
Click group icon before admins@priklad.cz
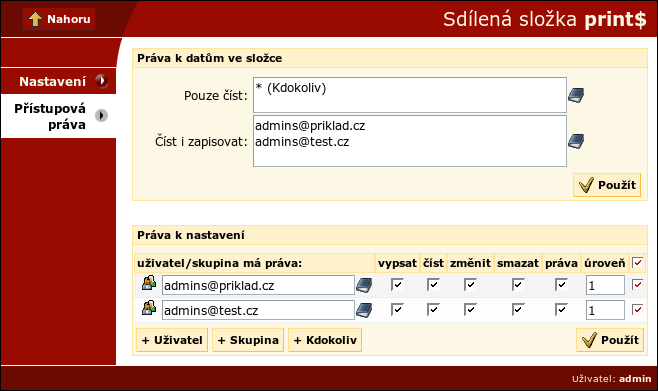pyautogui.click(x=149, y=283)
